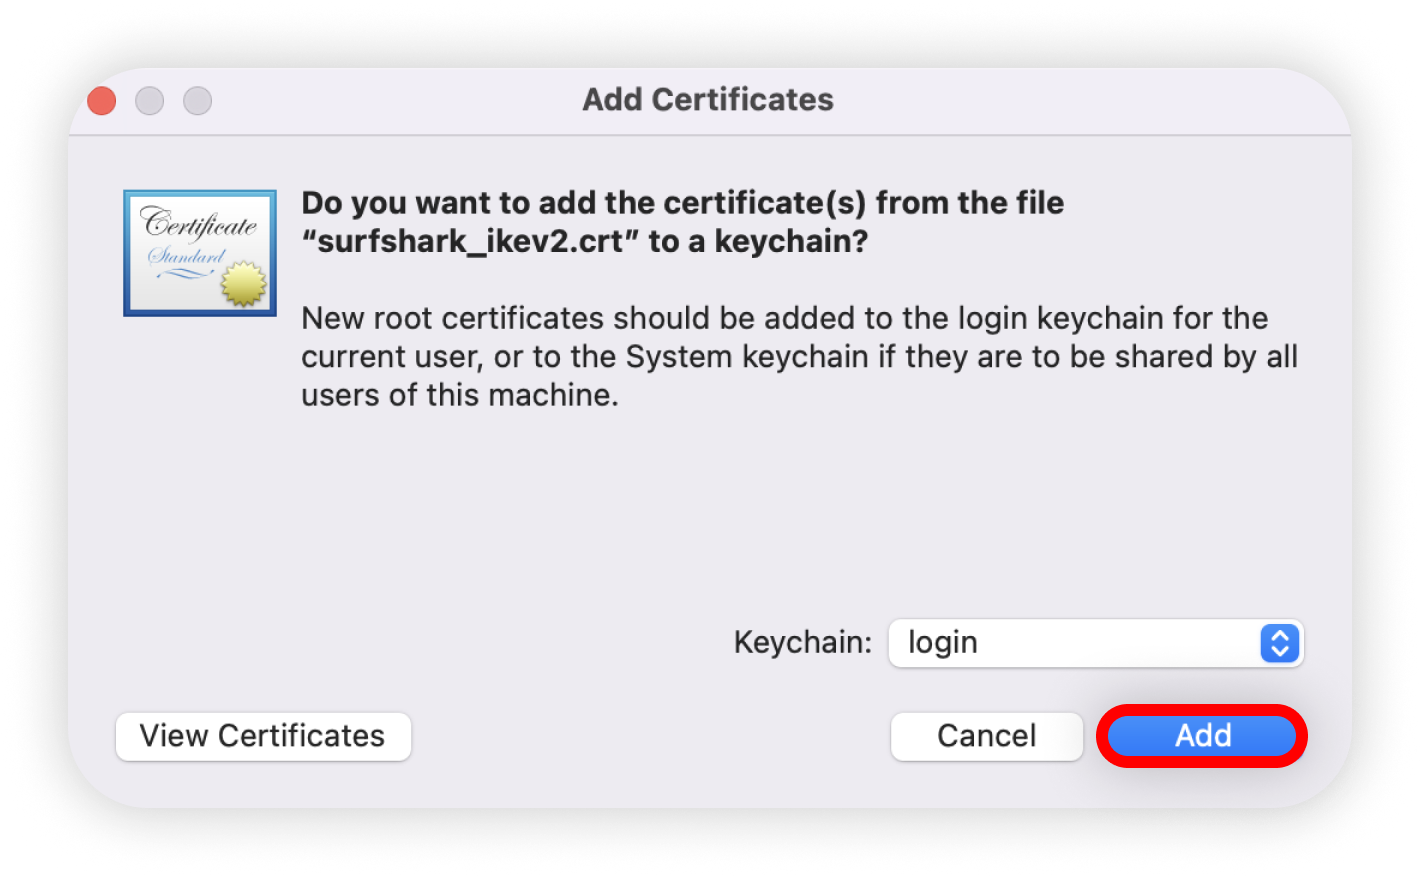Click the cursive "Certificate" word on icon
Viewport: 1420px width, 876px height.
pos(199,223)
